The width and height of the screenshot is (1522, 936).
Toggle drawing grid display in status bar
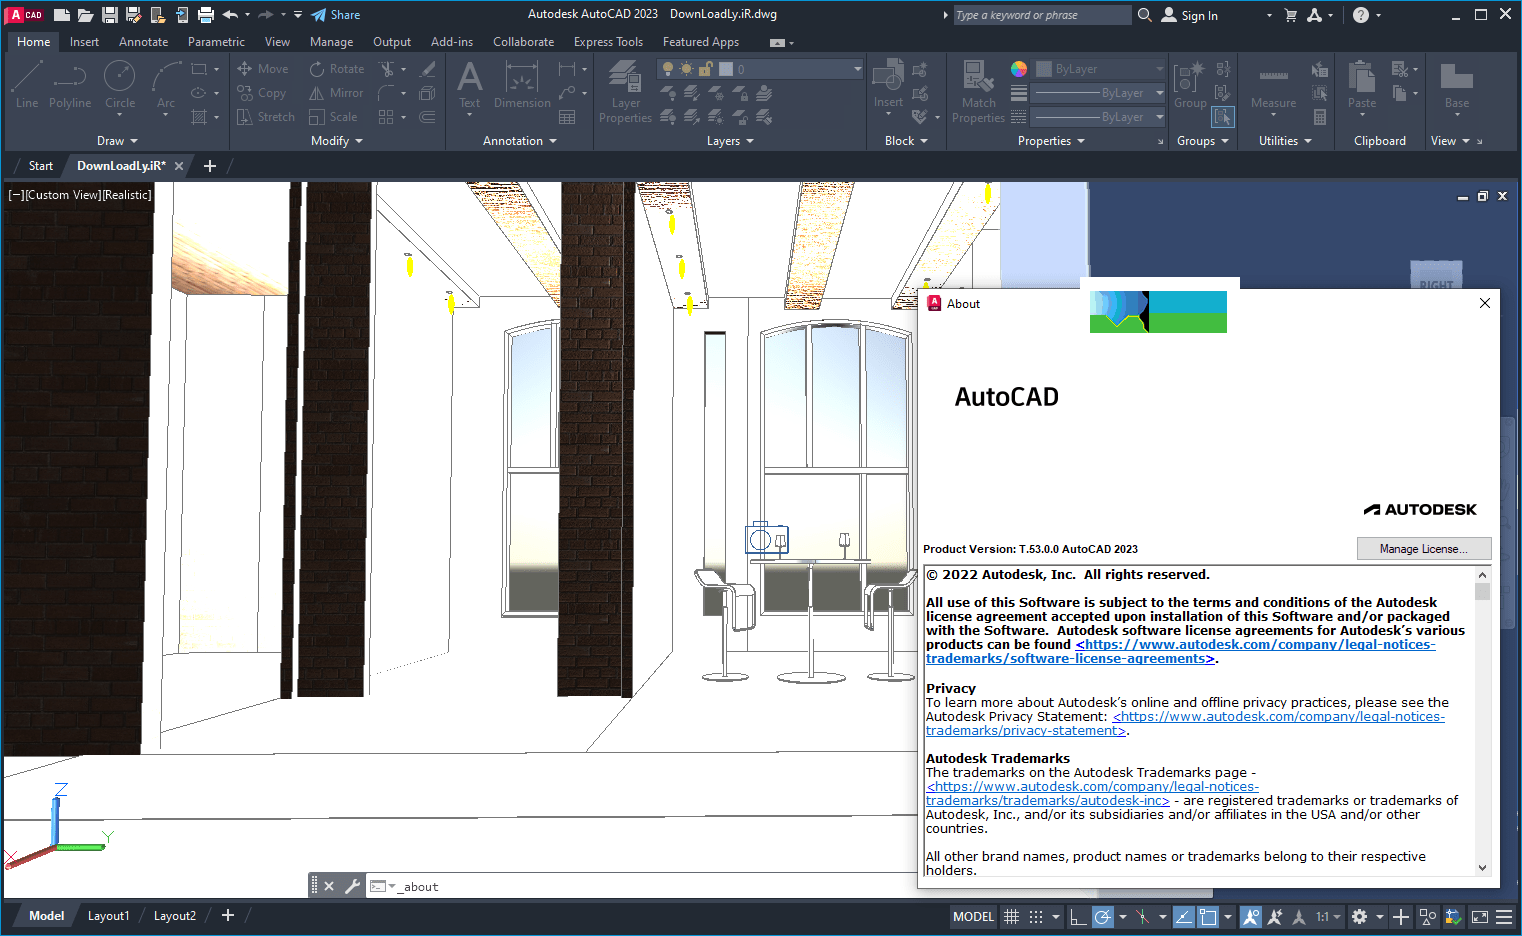tap(1012, 916)
